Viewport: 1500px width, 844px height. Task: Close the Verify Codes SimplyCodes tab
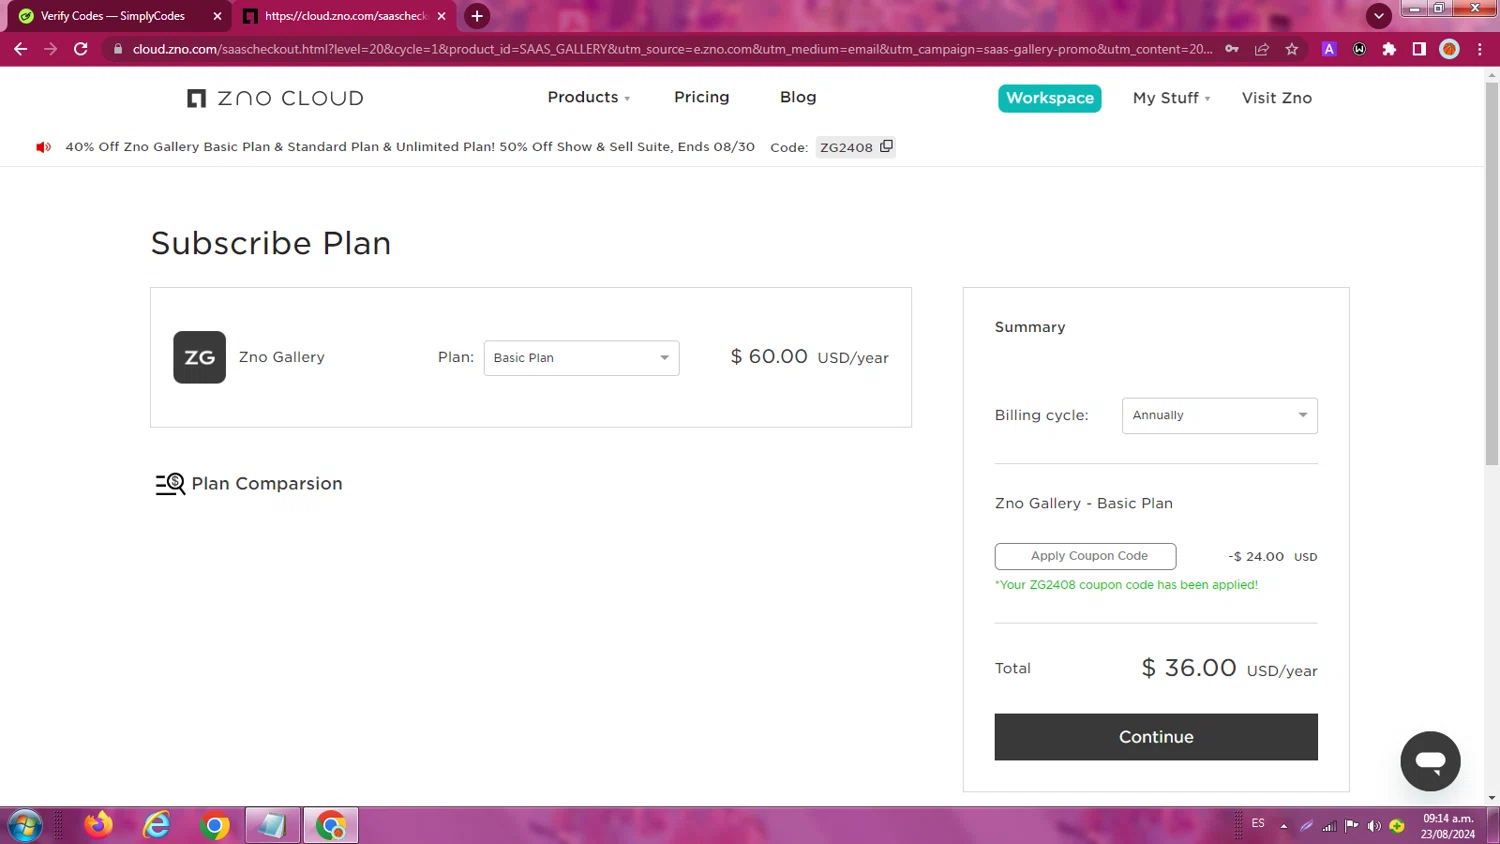(x=217, y=16)
